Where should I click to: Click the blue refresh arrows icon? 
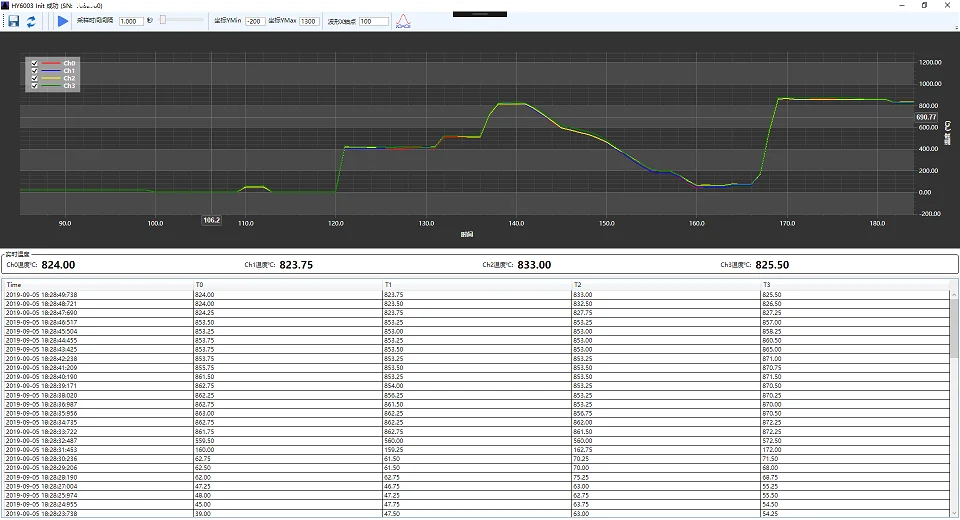coord(31,21)
